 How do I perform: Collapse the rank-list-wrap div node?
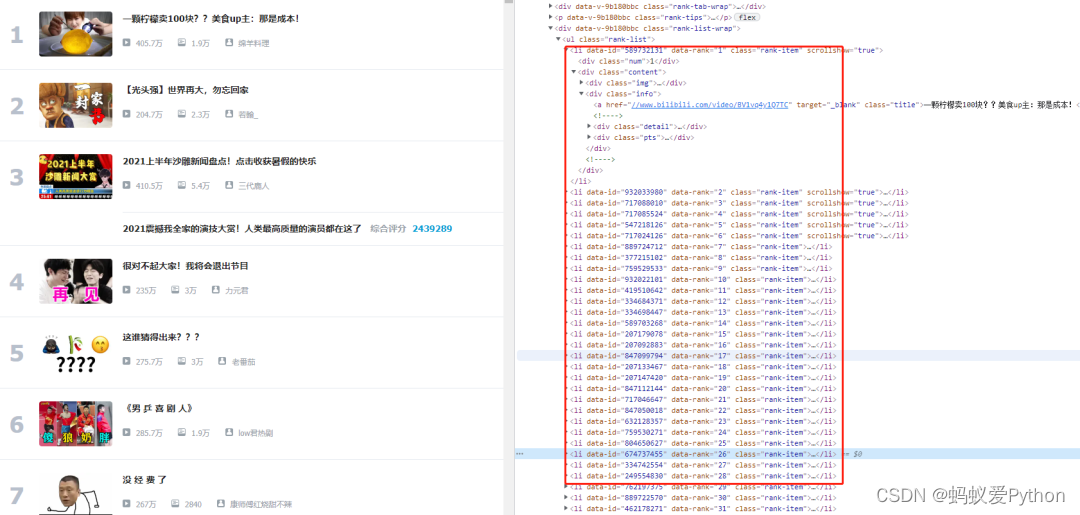(550, 28)
